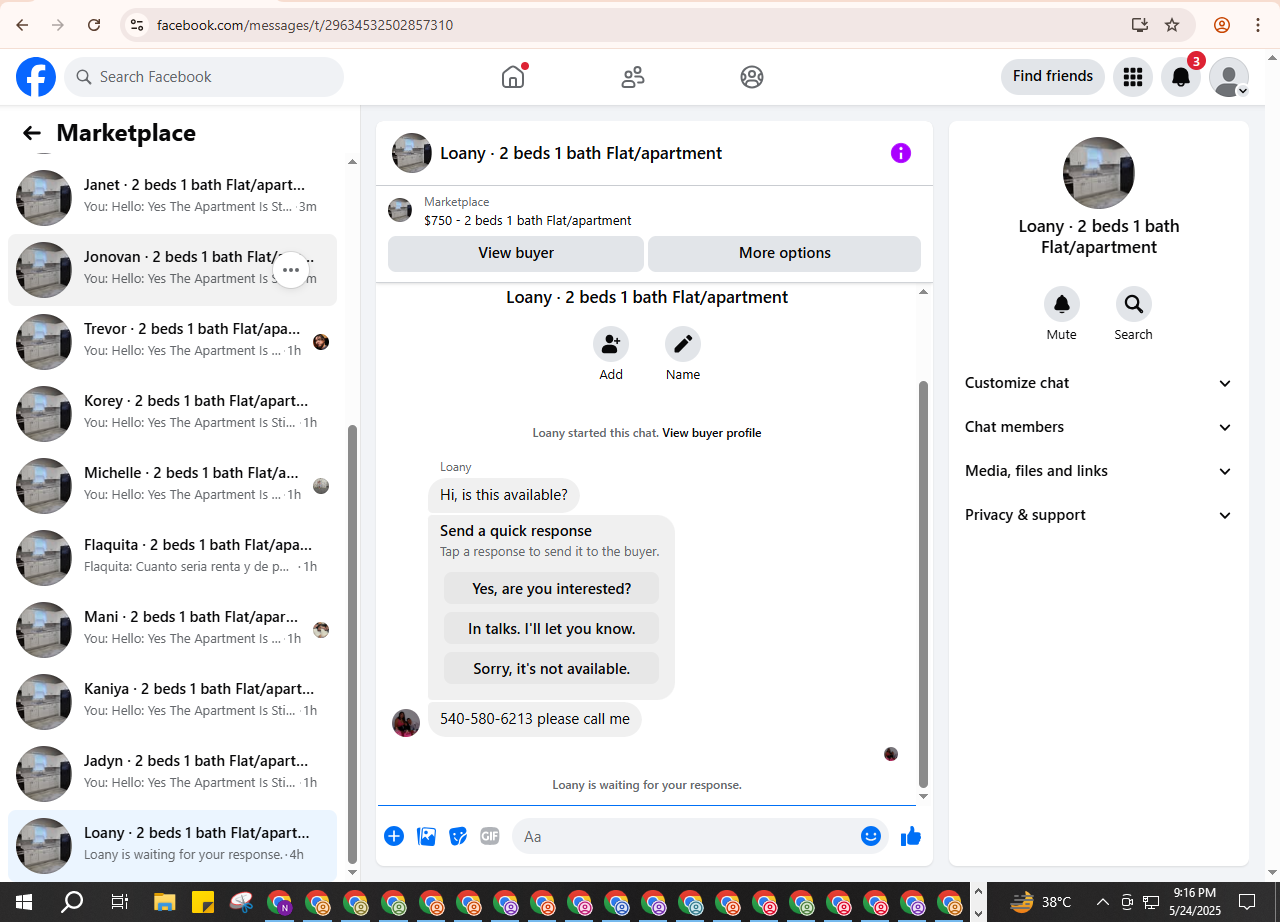Send a thumbs-up like

pyautogui.click(x=911, y=836)
